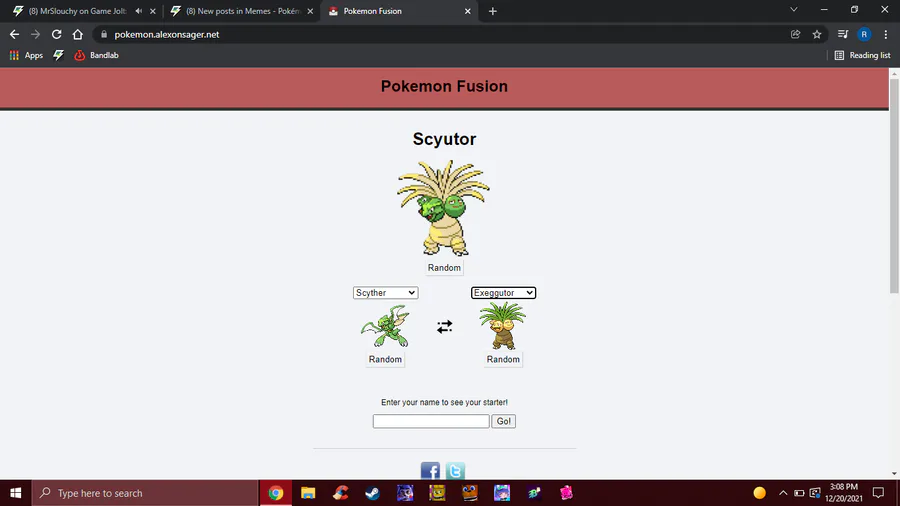Click the Go! button

tap(503, 421)
